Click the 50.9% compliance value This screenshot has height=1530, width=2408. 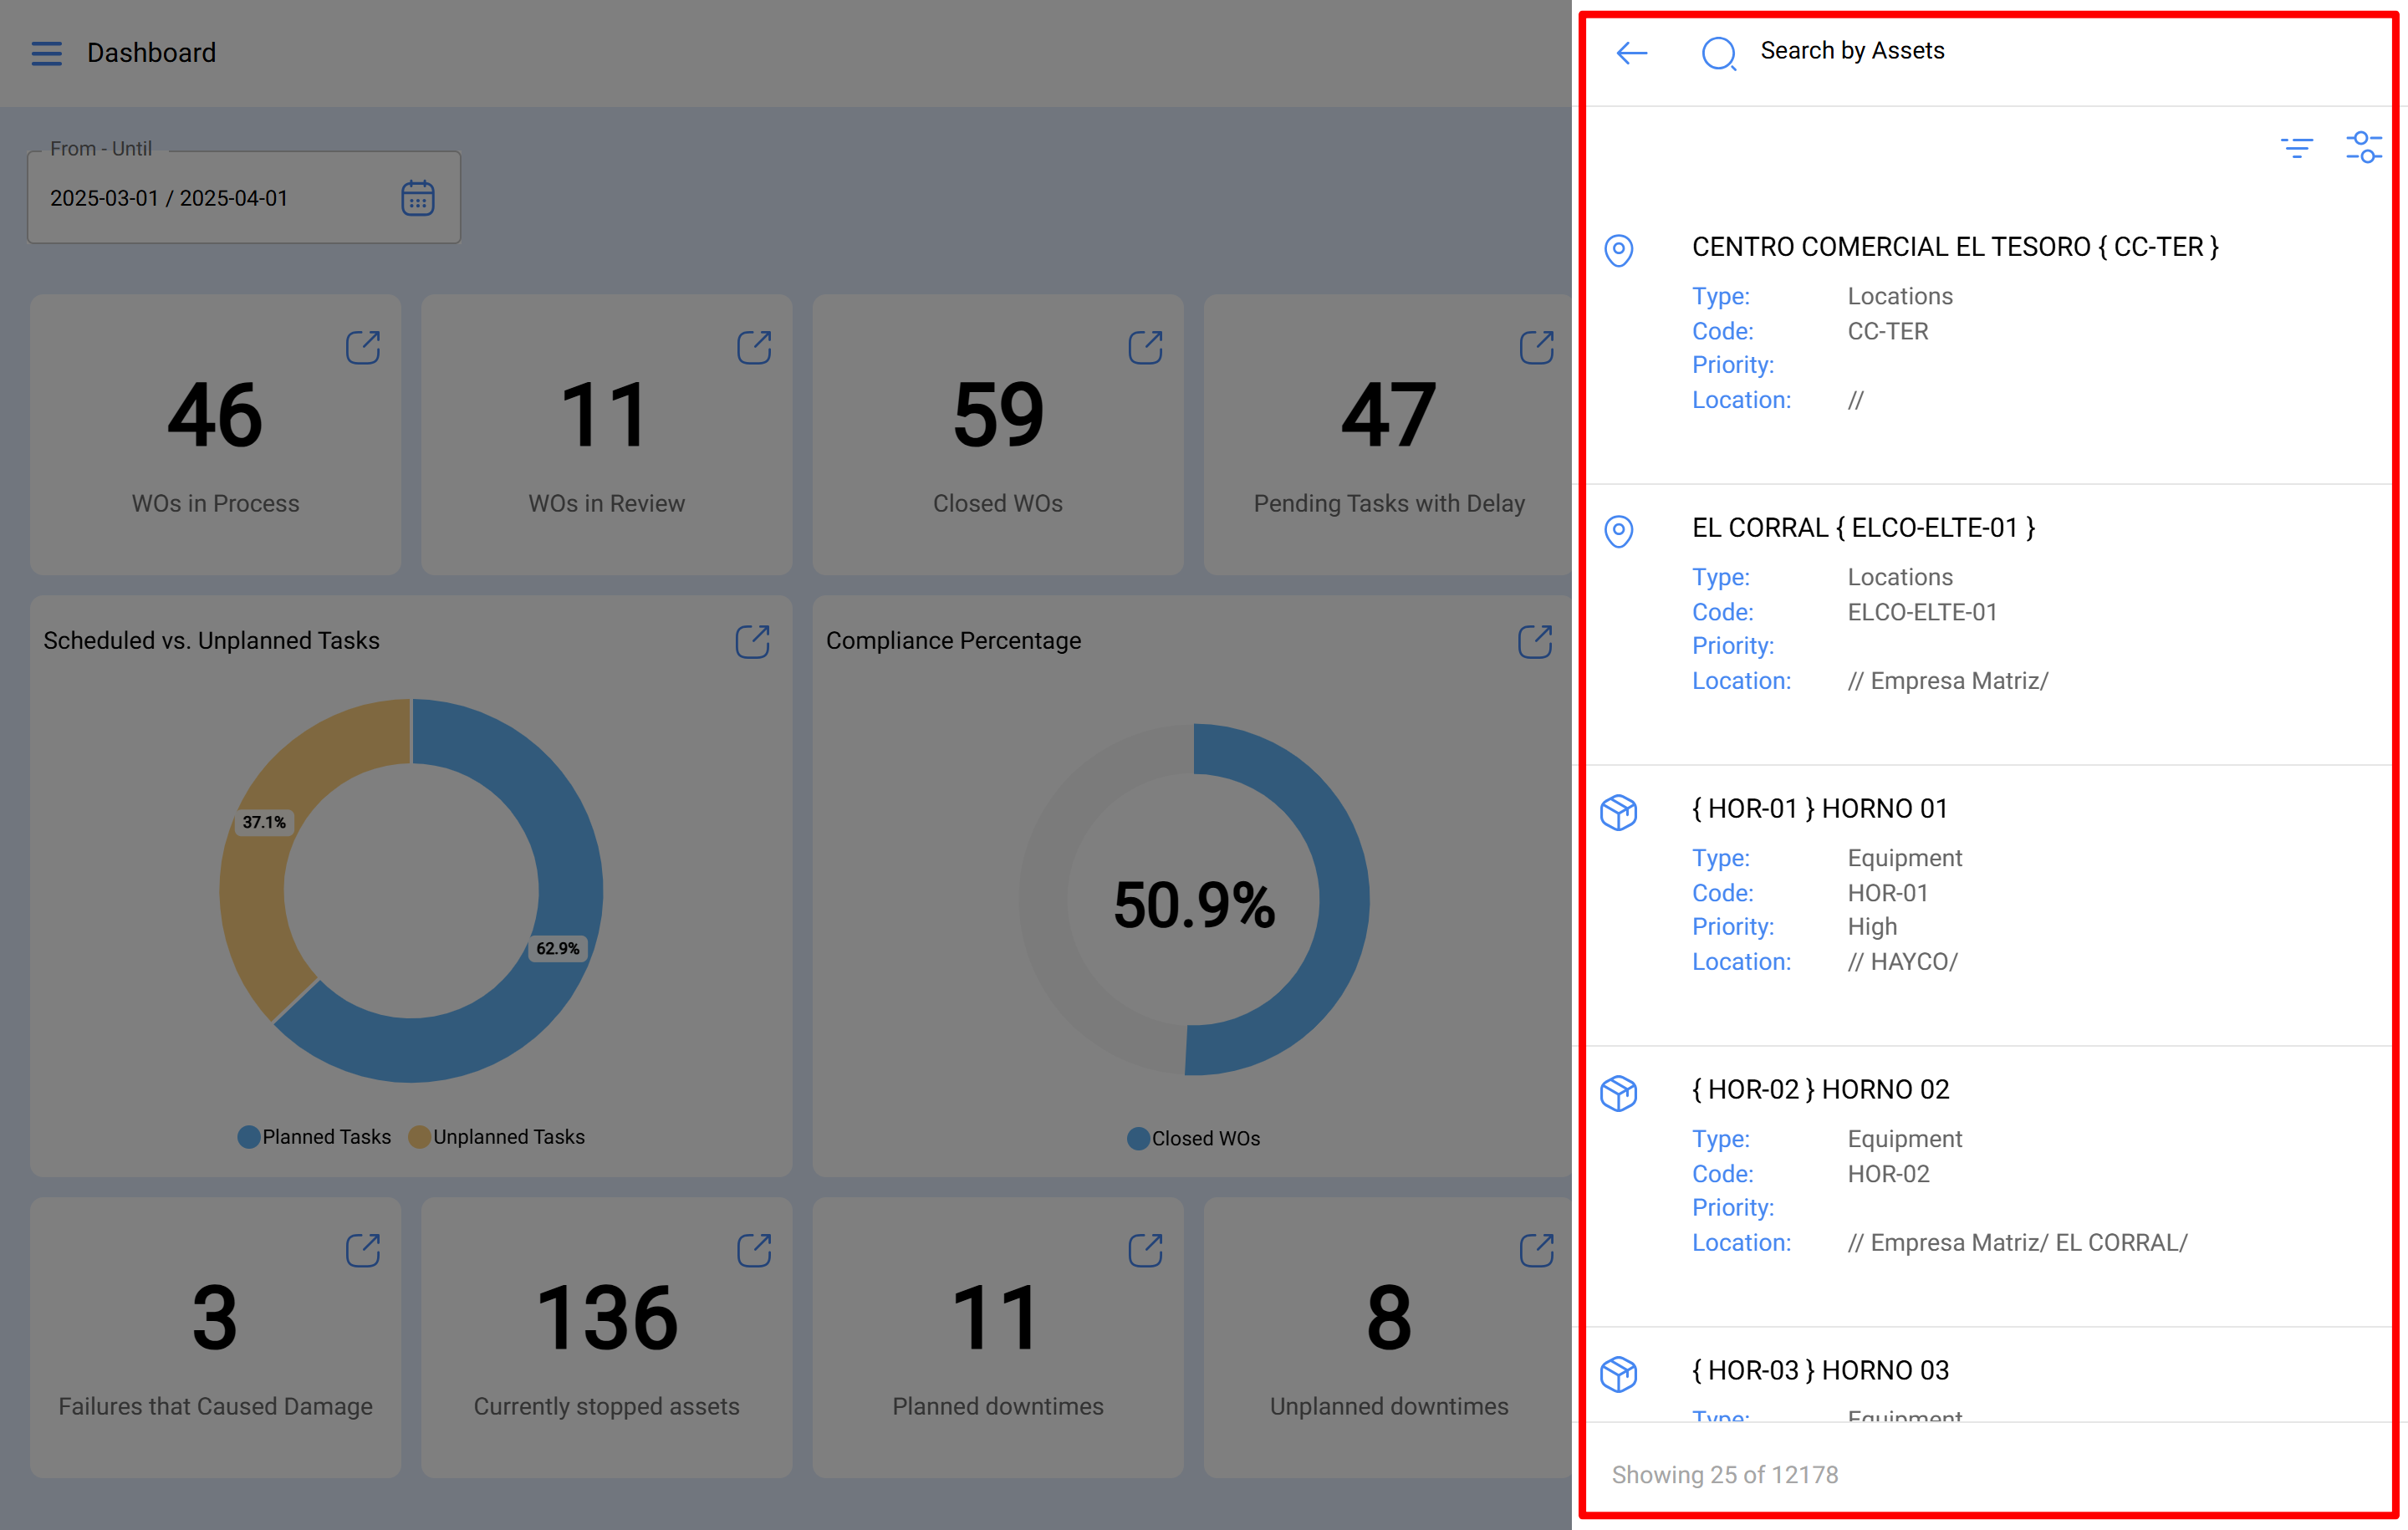(x=1194, y=905)
